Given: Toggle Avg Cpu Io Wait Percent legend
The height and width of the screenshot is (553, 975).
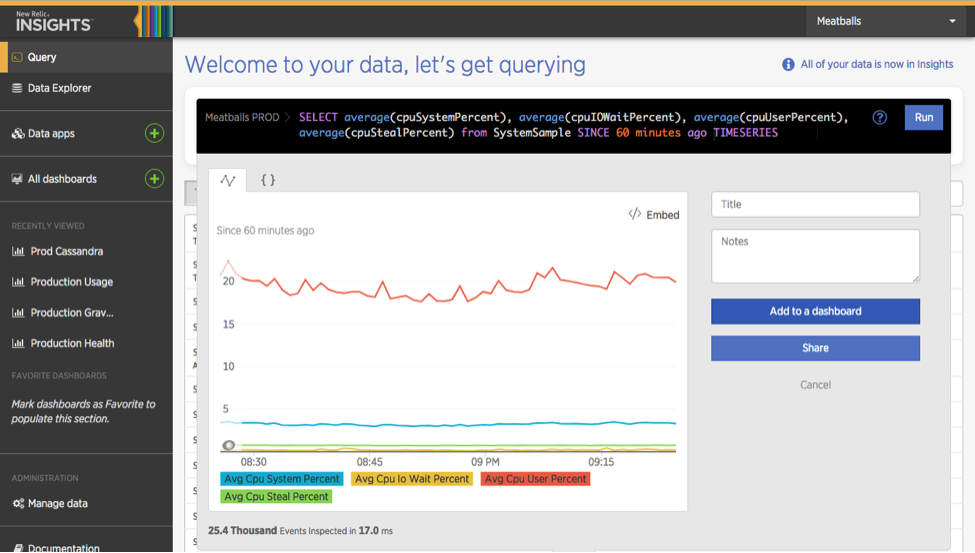Looking at the screenshot, I should click(x=412, y=479).
